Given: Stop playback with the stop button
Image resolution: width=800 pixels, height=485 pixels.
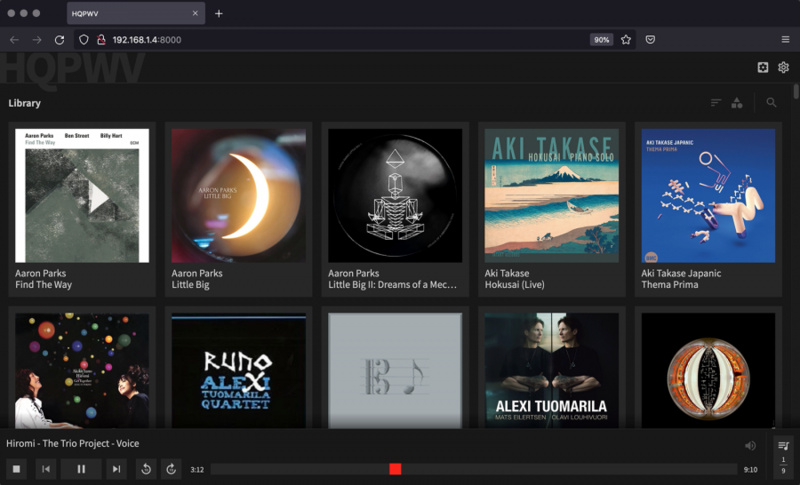Looking at the screenshot, I should [16, 469].
